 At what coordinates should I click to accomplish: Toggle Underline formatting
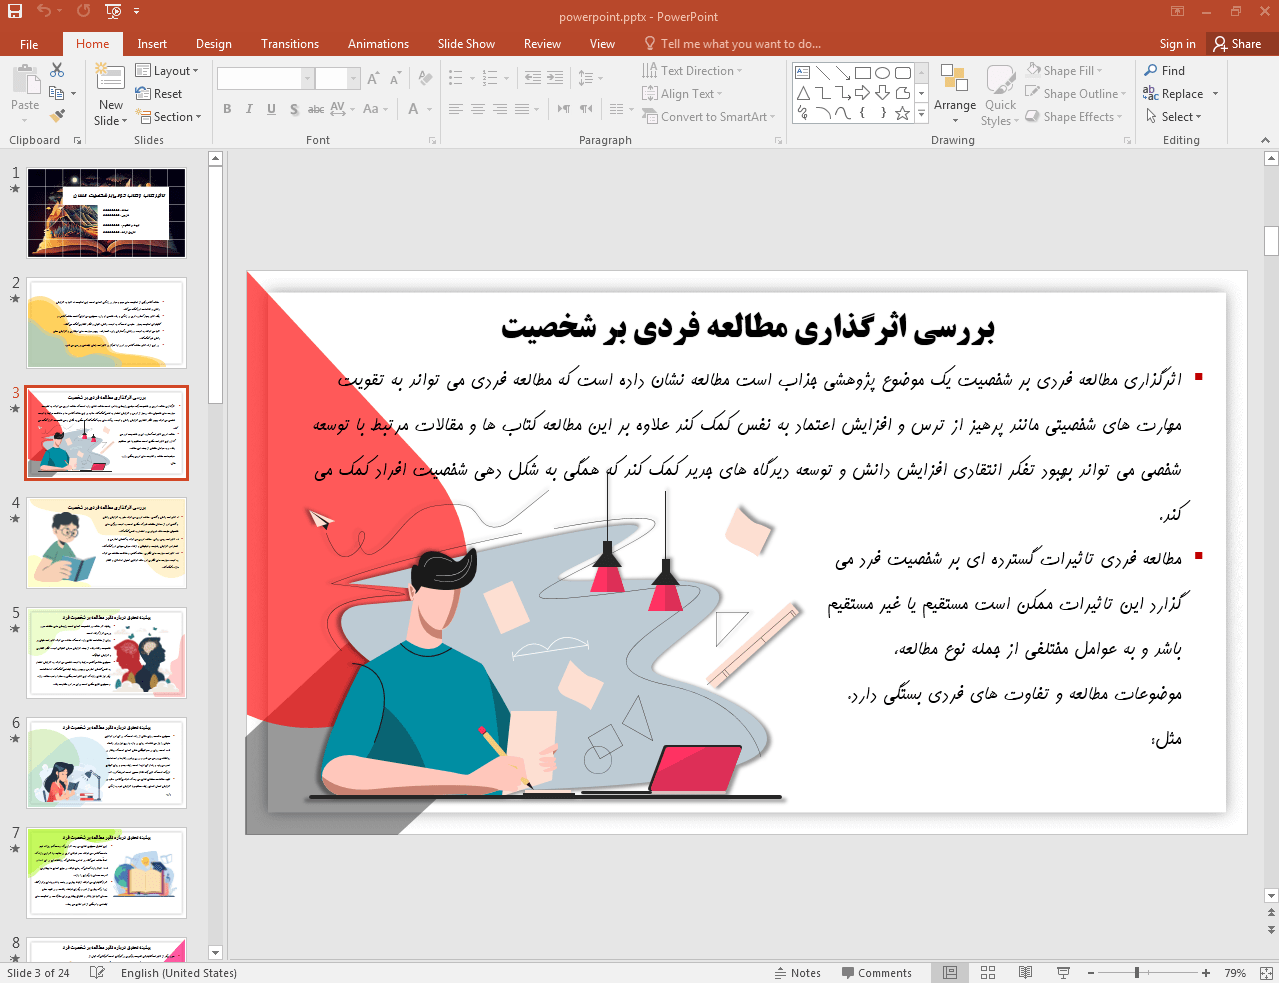click(x=271, y=109)
